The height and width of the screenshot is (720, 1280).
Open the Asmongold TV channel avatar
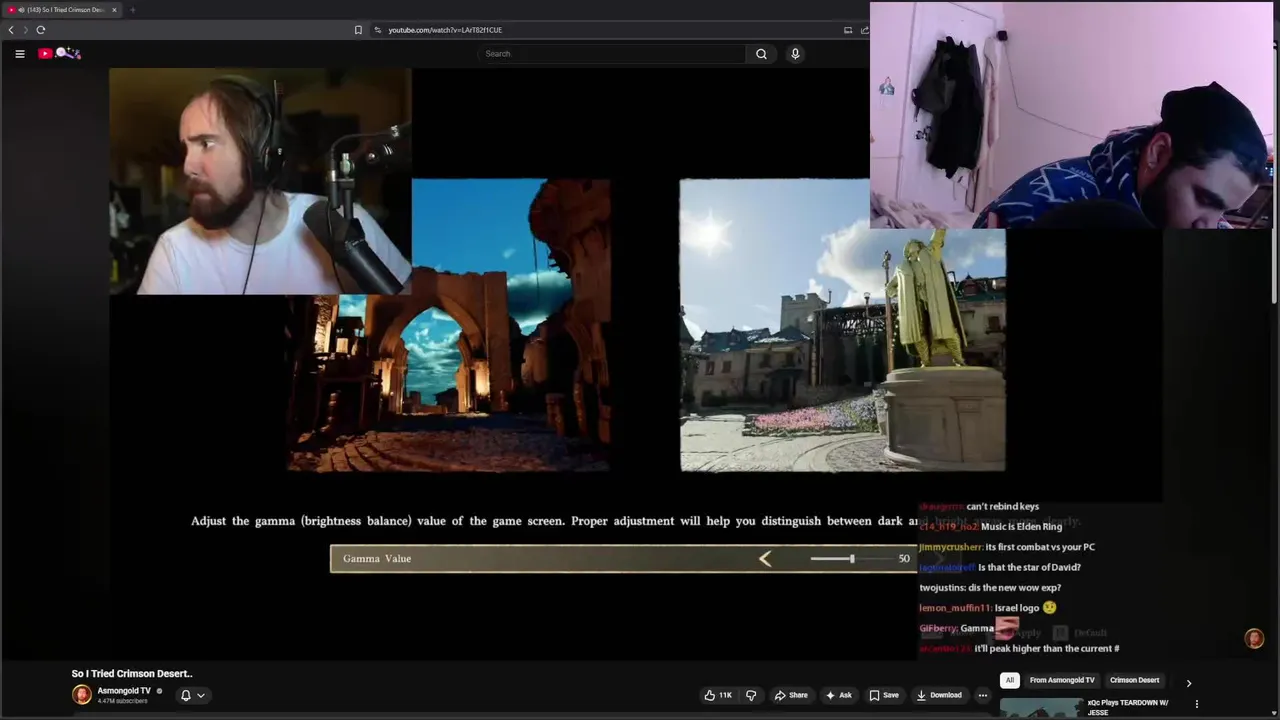click(82, 695)
